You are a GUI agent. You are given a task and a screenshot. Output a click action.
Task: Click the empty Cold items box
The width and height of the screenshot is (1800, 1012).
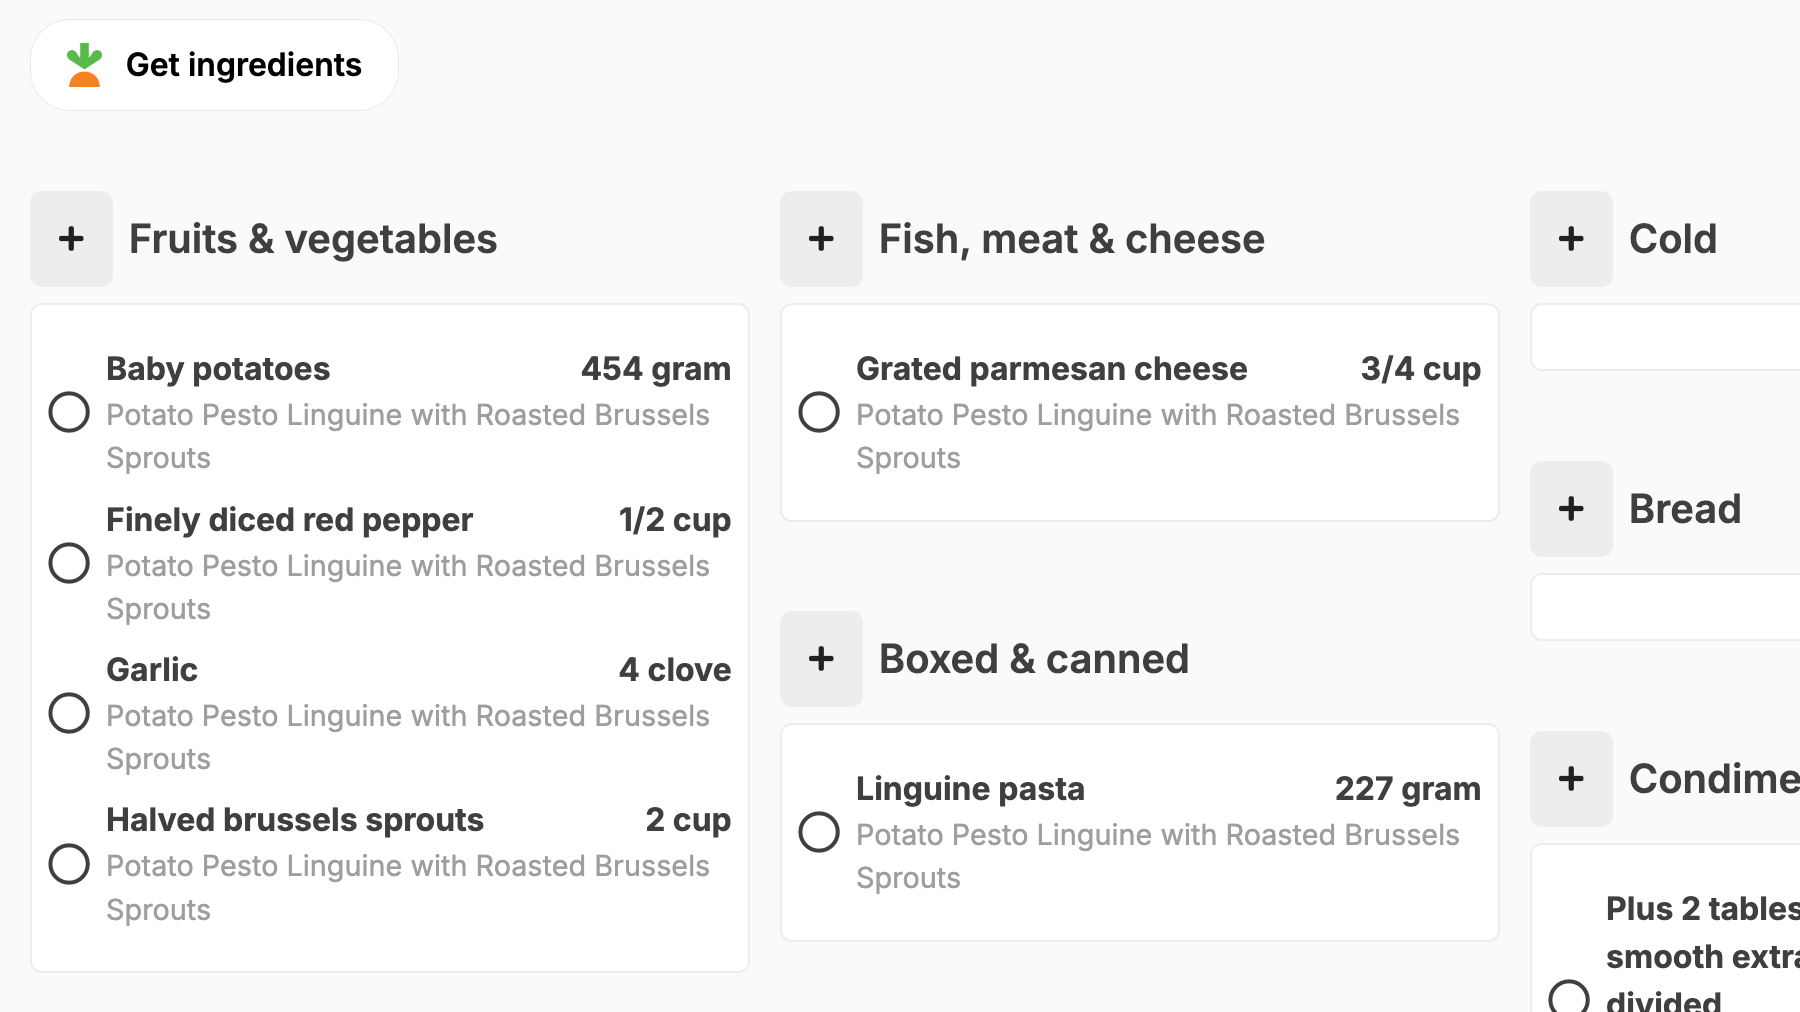pyautogui.click(x=1666, y=338)
